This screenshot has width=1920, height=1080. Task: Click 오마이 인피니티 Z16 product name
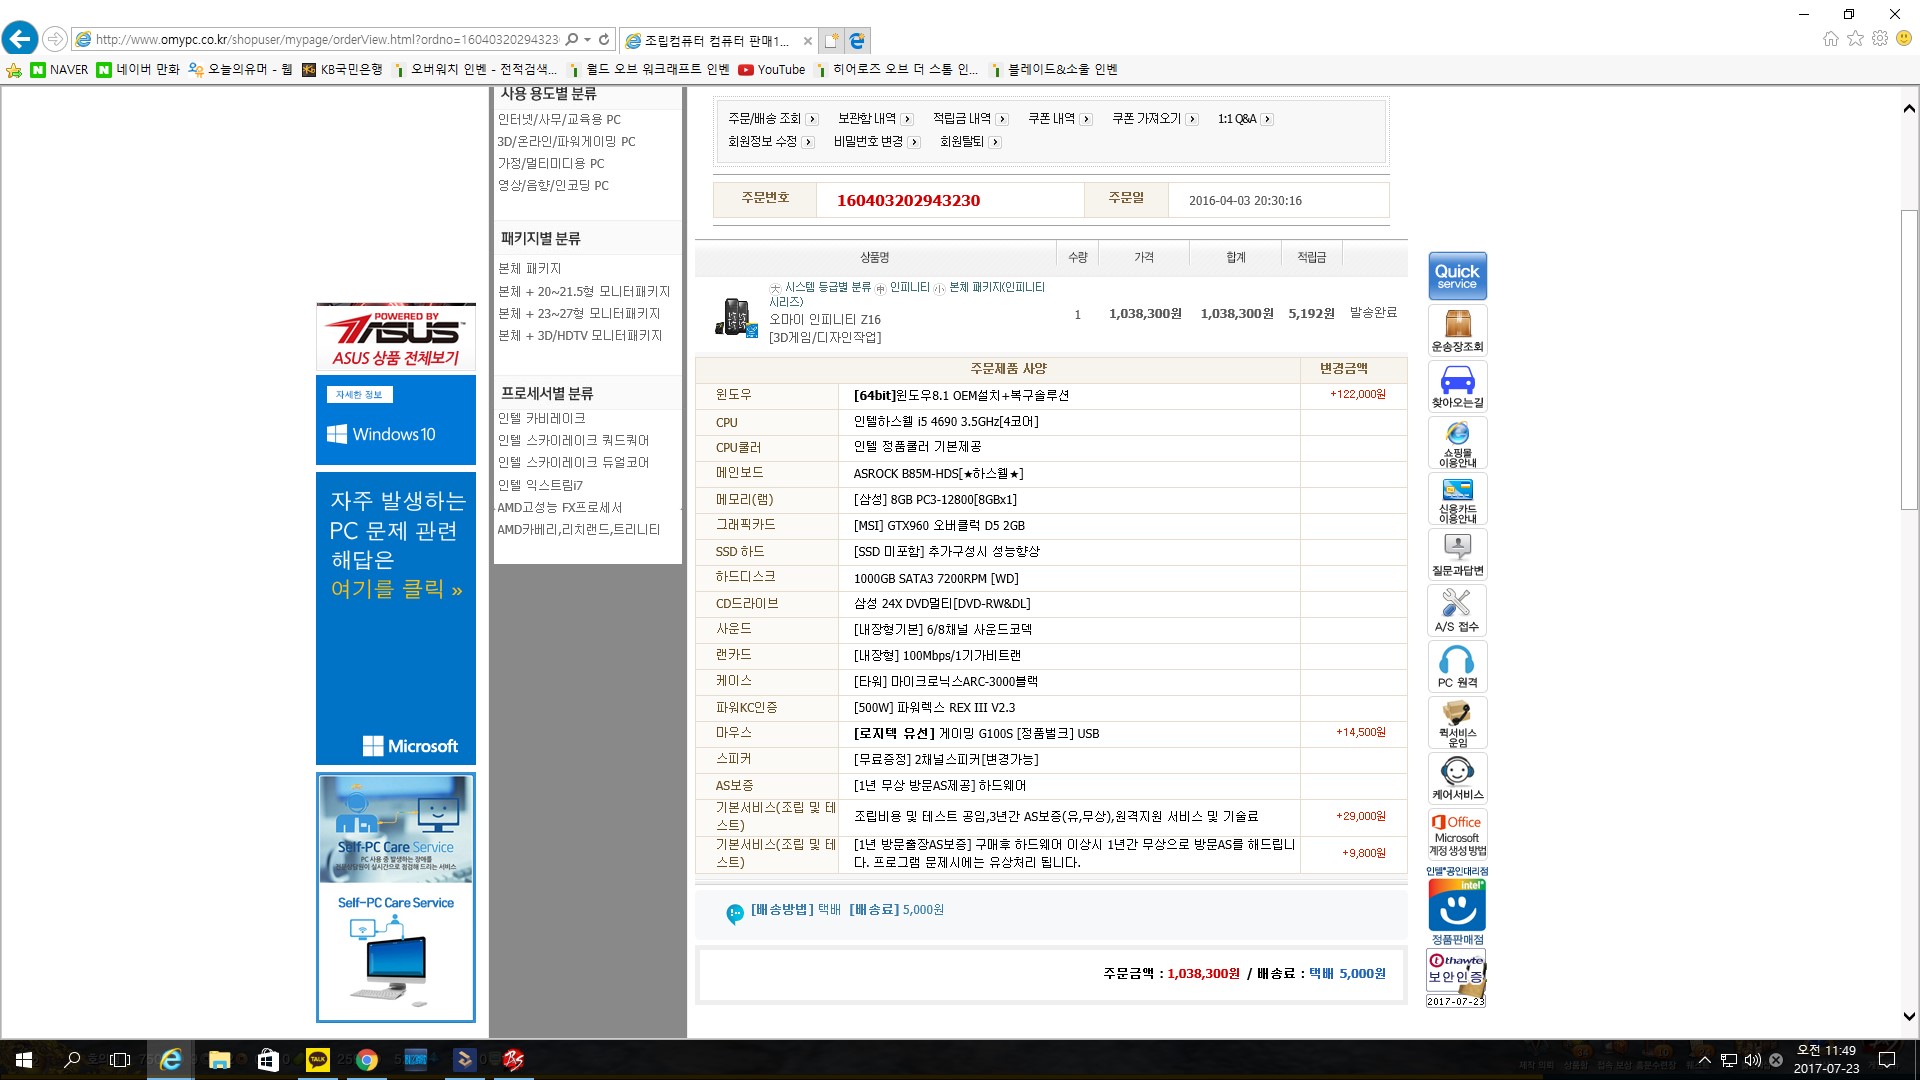825,320
